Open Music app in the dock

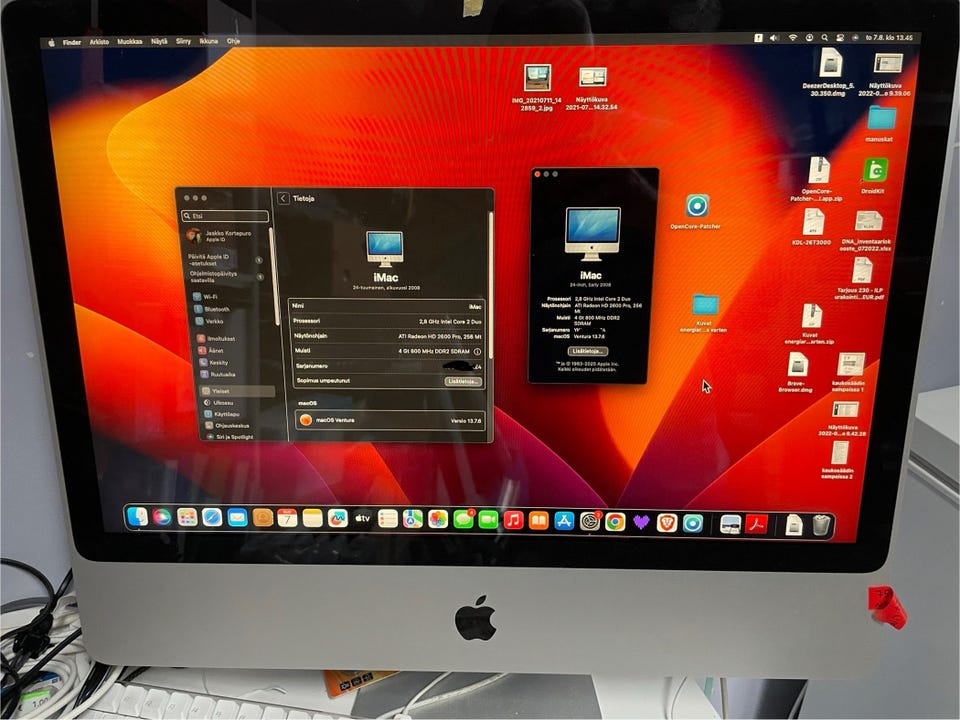click(x=513, y=520)
